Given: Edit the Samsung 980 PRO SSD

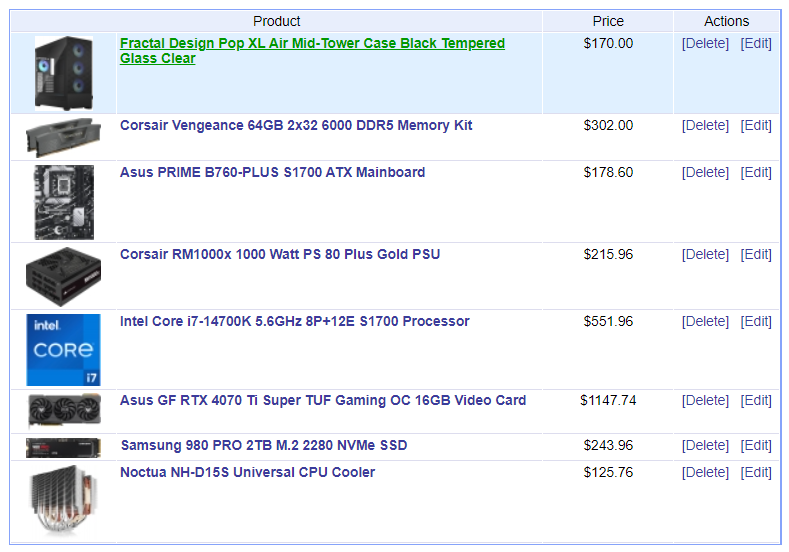Looking at the screenshot, I should tap(756, 446).
